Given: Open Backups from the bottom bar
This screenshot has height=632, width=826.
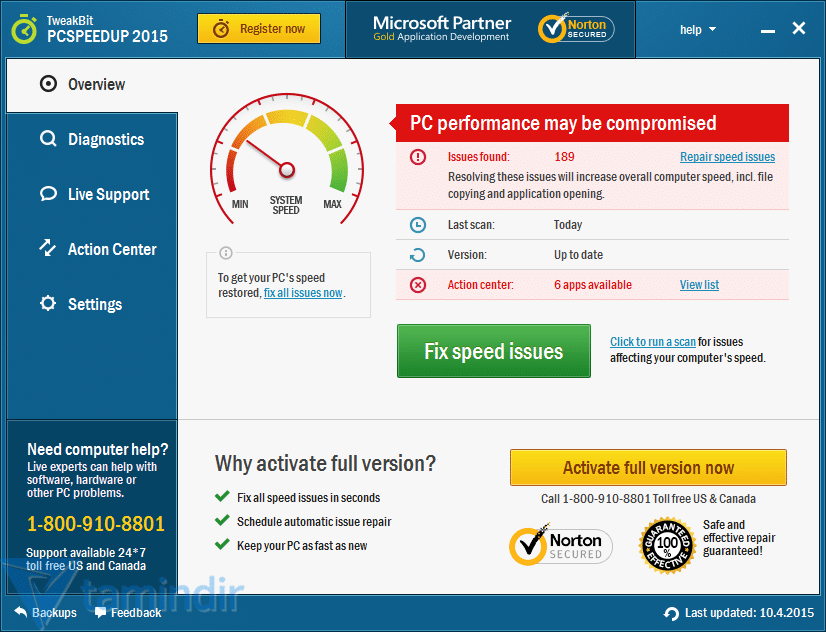Looking at the screenshot, I should [45, 613].
